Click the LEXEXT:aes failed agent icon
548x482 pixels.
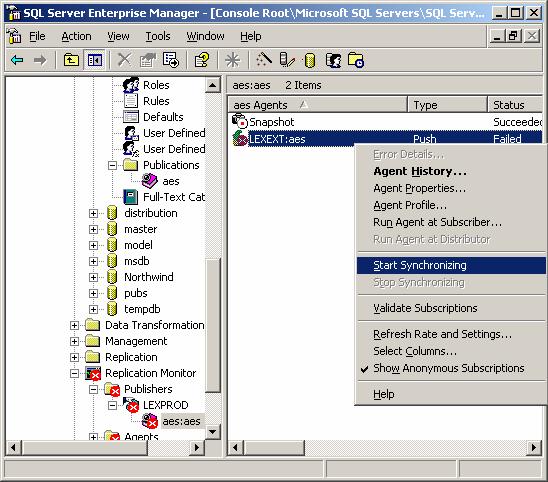tap(240, 138)
